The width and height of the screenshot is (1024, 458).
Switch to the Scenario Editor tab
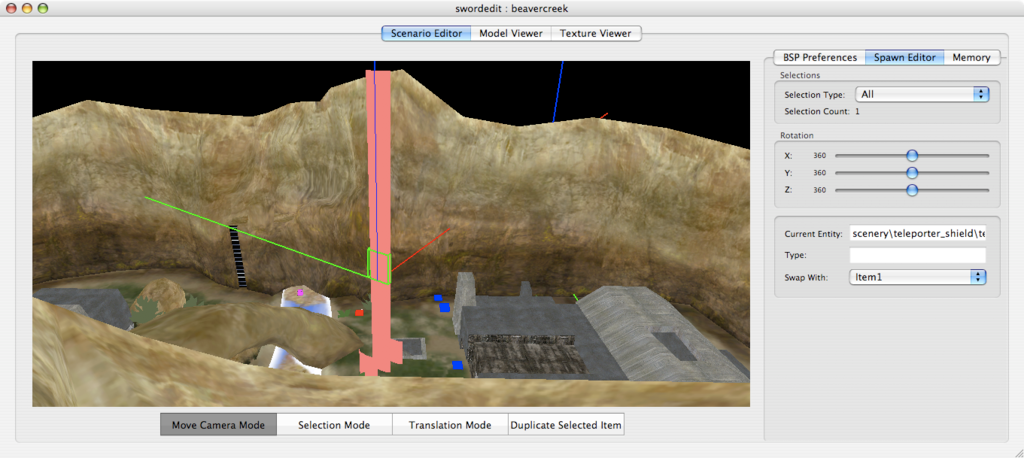click(426, 33)
